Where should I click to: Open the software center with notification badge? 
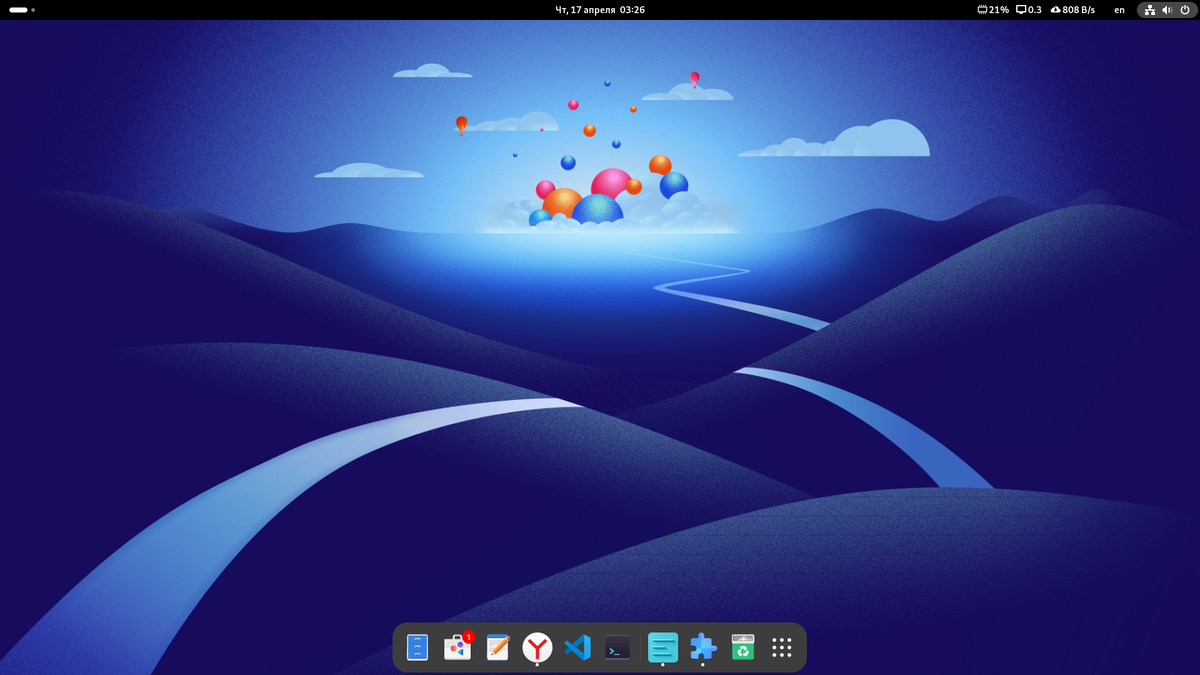[x=458, y=647]
